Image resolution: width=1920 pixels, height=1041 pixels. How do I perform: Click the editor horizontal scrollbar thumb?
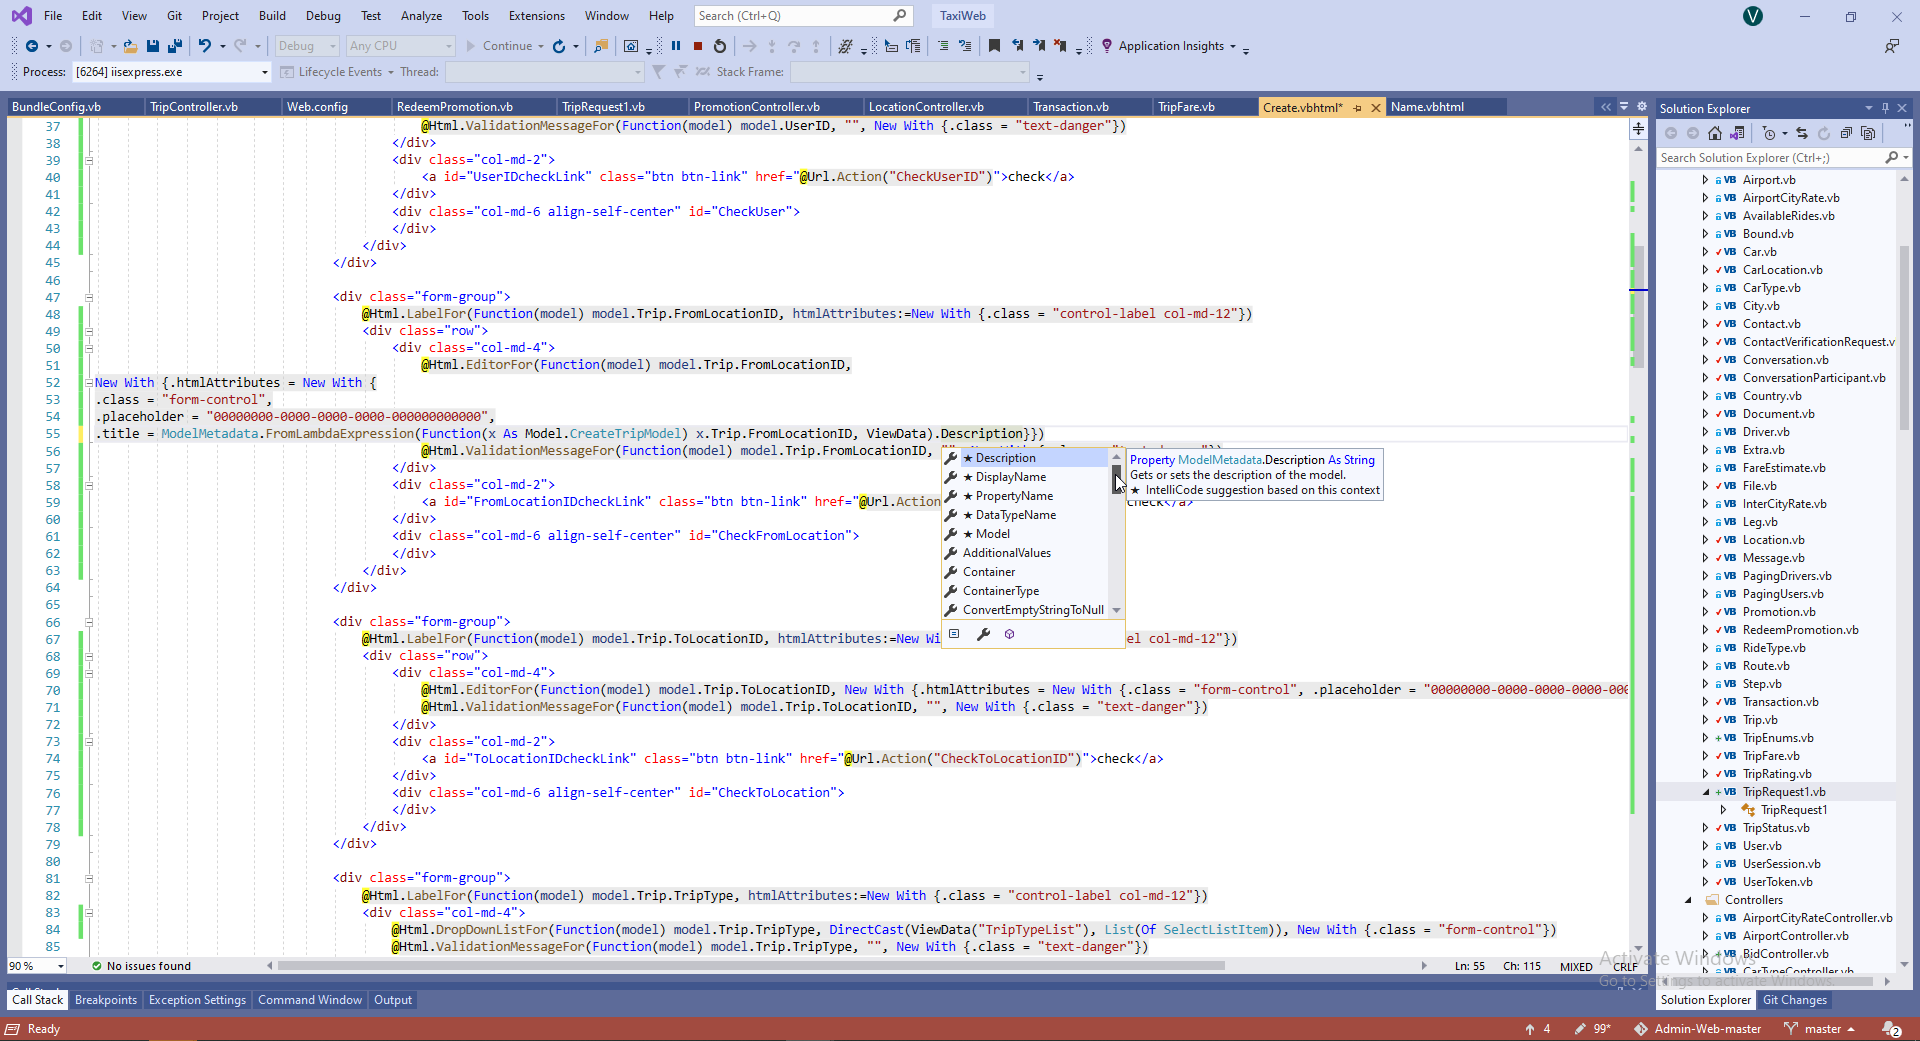click(x=751, y=966)
